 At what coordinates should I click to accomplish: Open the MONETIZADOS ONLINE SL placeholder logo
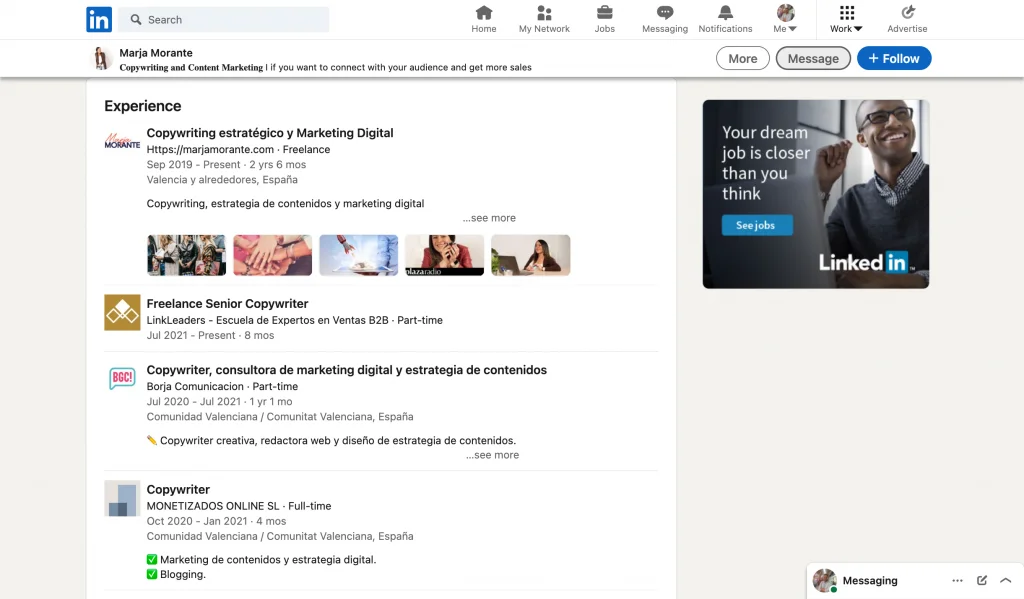point(122,498)
